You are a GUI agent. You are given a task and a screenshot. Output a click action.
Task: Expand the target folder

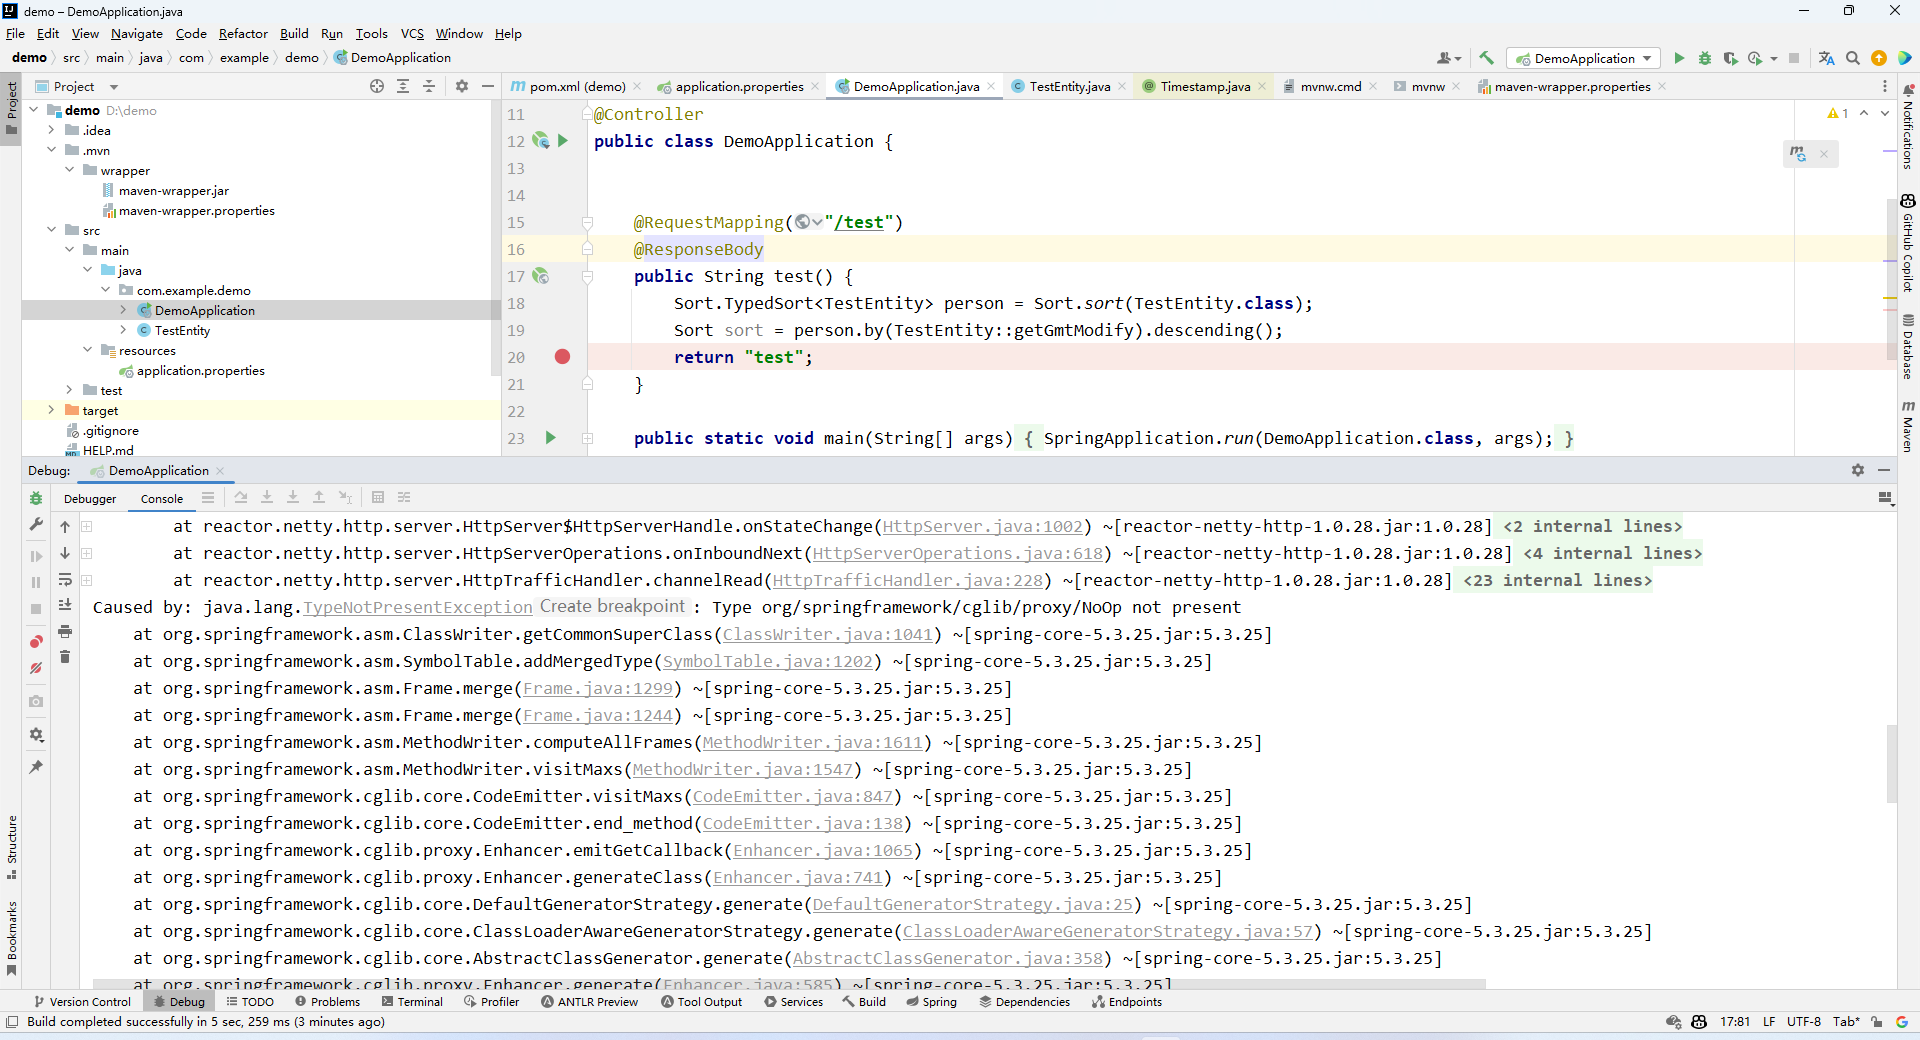51,410
